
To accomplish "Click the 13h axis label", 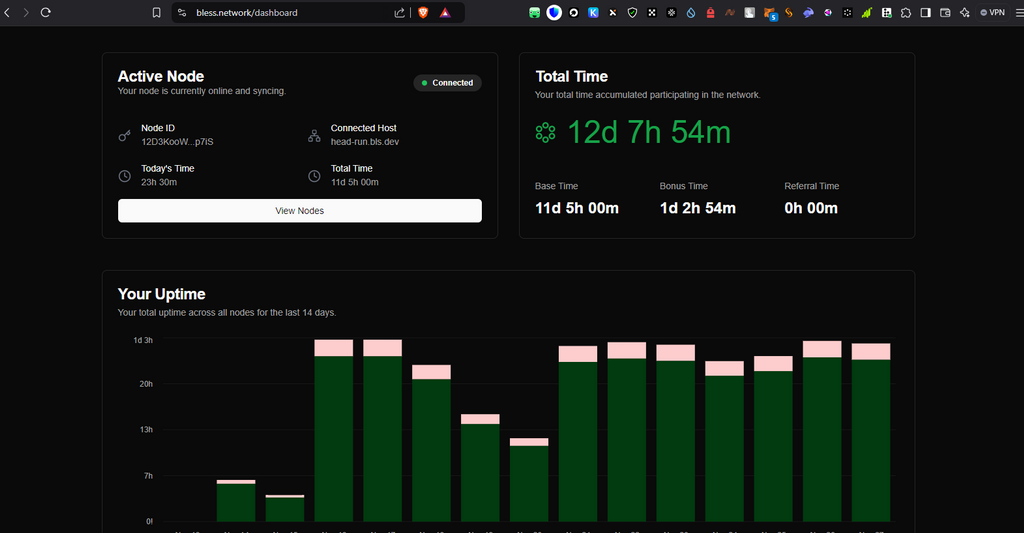I will (146, 430).
